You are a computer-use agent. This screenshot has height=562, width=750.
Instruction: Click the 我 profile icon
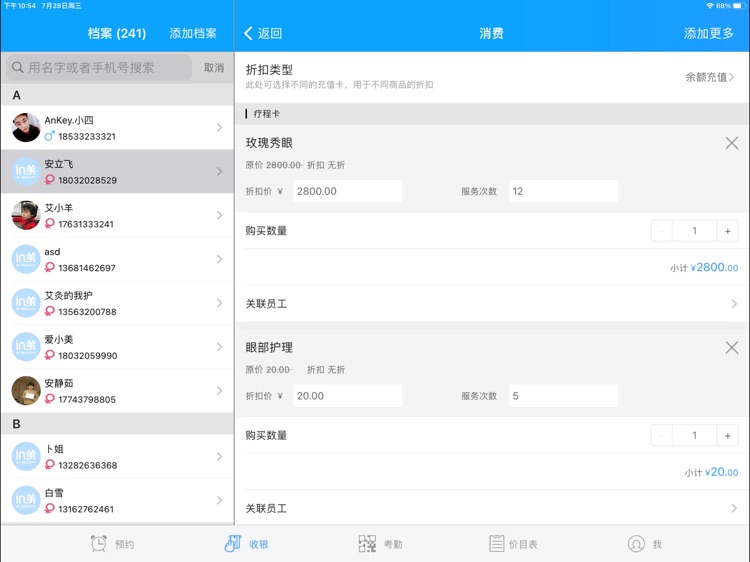click(636, 544)
